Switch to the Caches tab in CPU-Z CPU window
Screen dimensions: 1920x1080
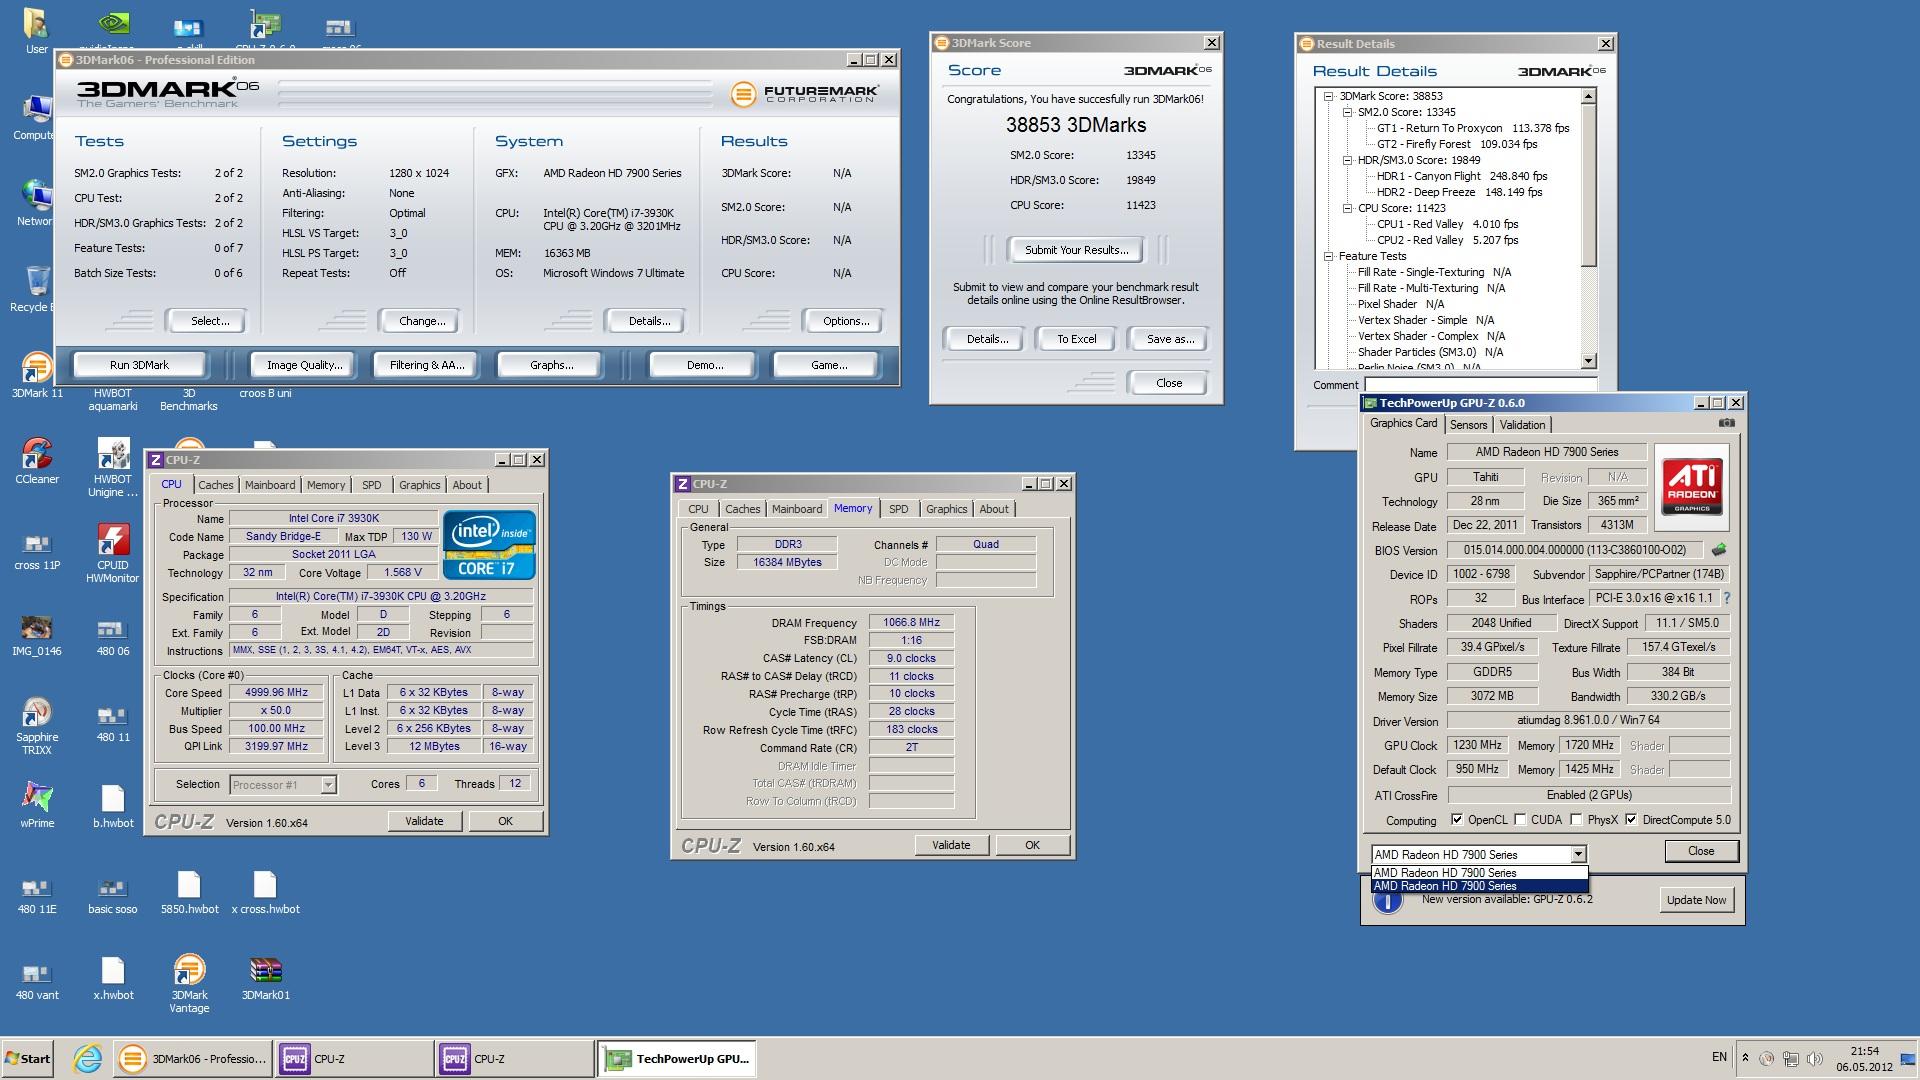[215, 485]
